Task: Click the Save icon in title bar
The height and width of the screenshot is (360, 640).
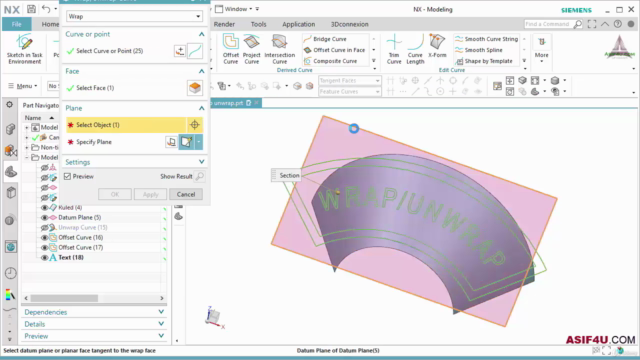Action: [31, 9]
